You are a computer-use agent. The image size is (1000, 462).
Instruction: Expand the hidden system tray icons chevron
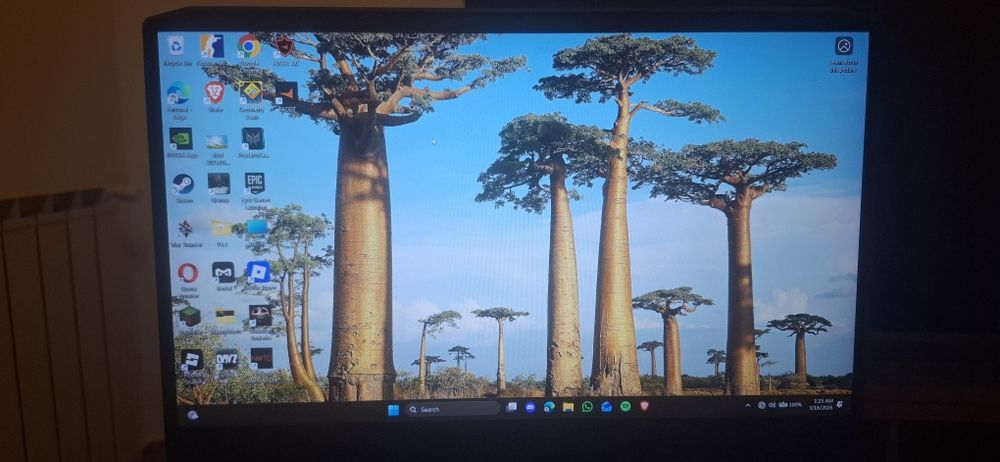click(x=747, y=405)
